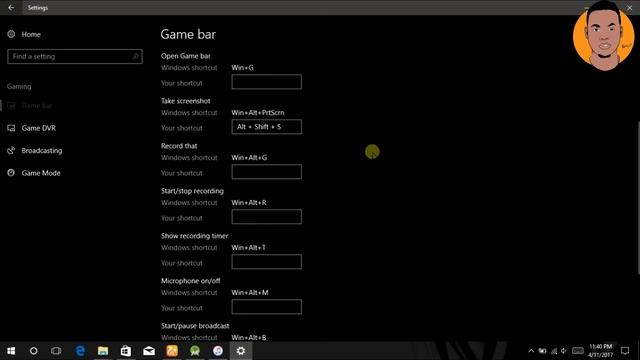Click the Win+Alt+B shortcut text

[249, 338]
